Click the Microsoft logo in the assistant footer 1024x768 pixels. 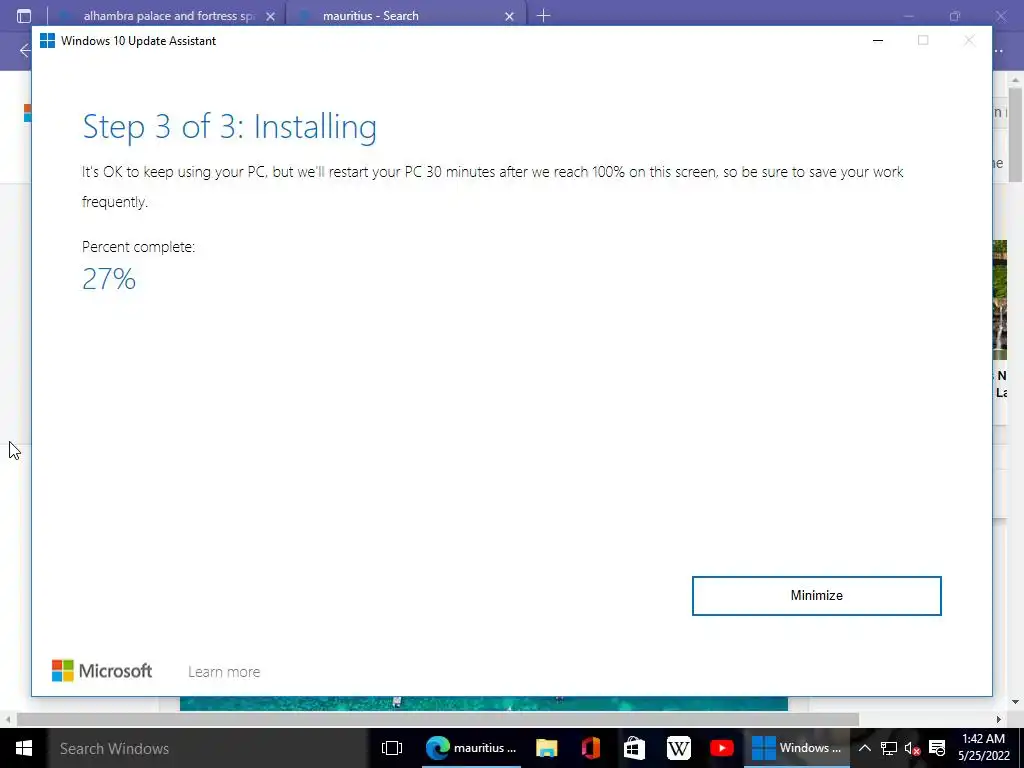(102, 671)
